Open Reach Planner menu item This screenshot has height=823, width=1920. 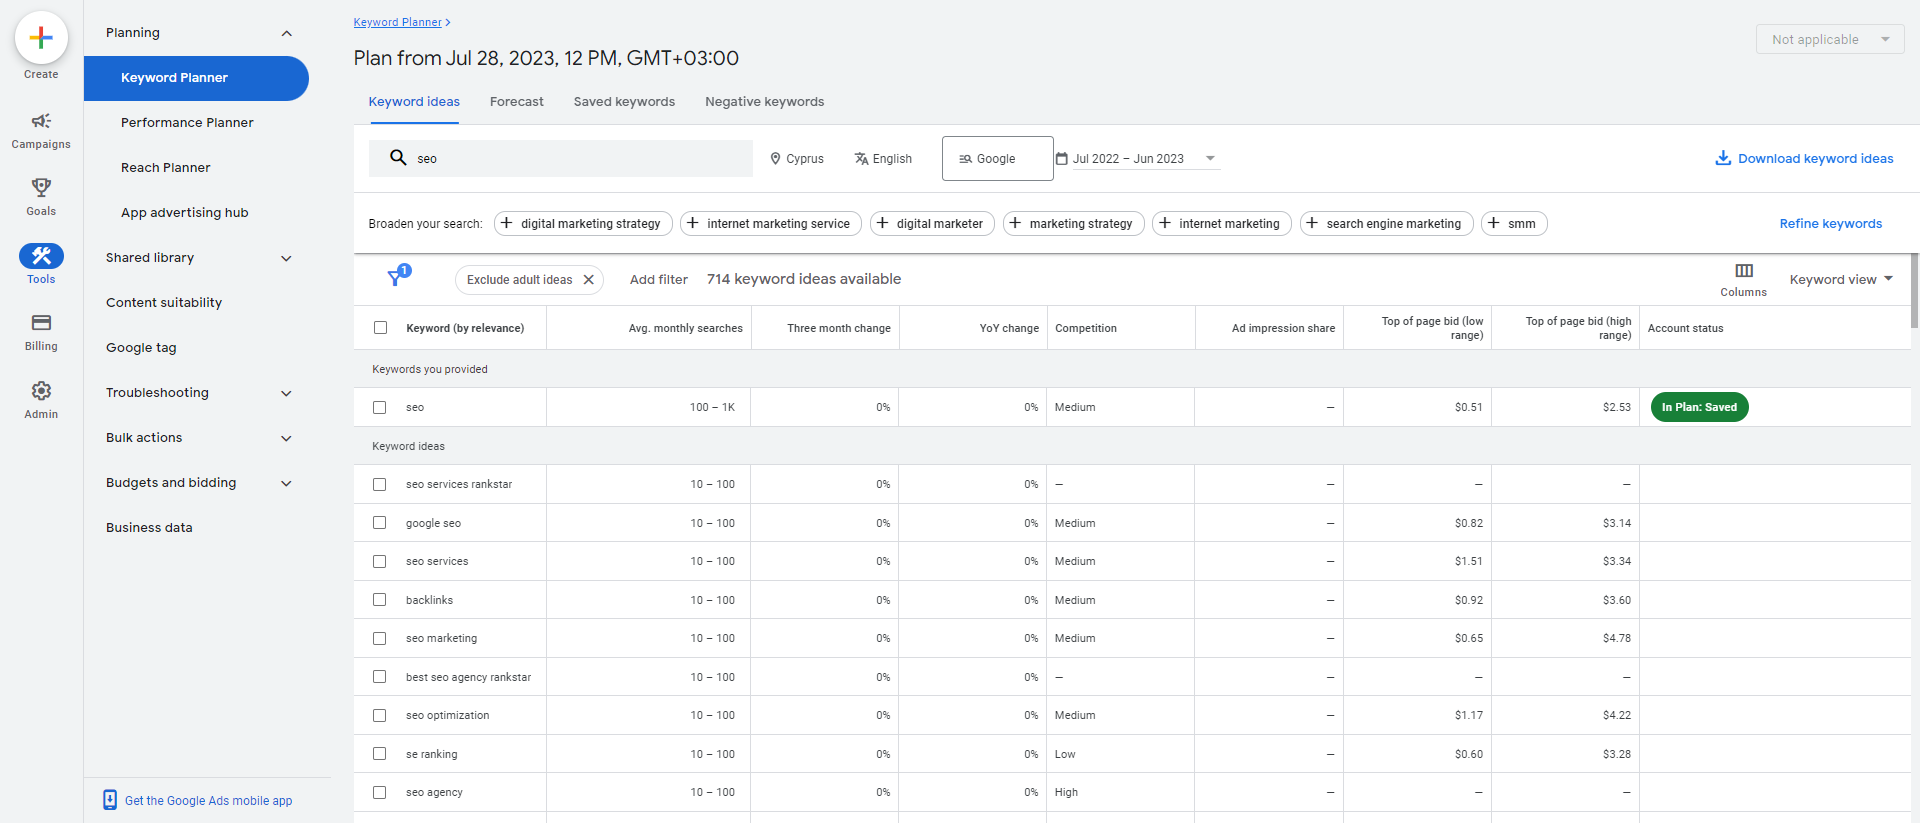click(166, 167)
